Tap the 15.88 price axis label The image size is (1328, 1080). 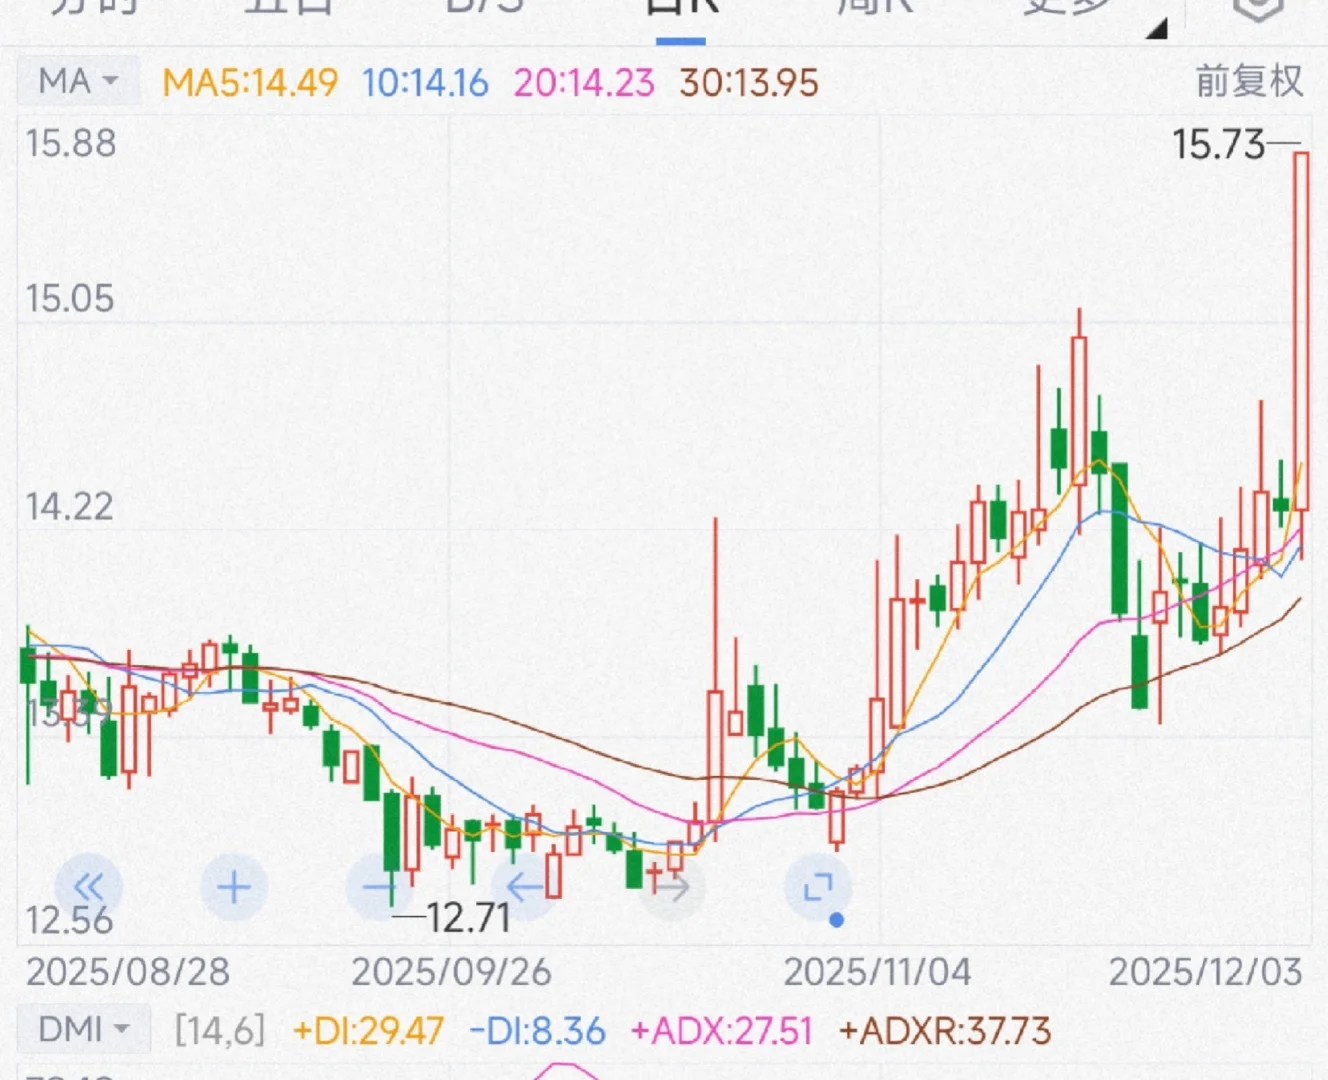coord(71,144)
